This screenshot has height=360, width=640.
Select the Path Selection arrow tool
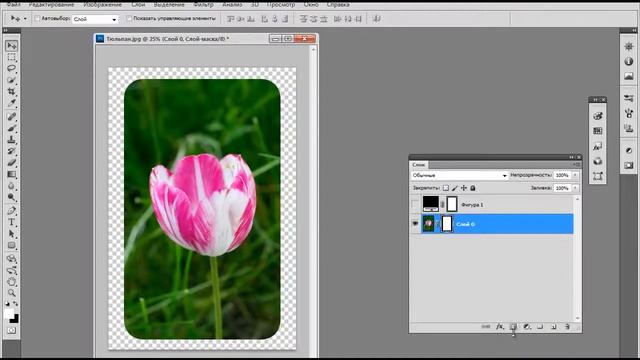tap(11, 233)
